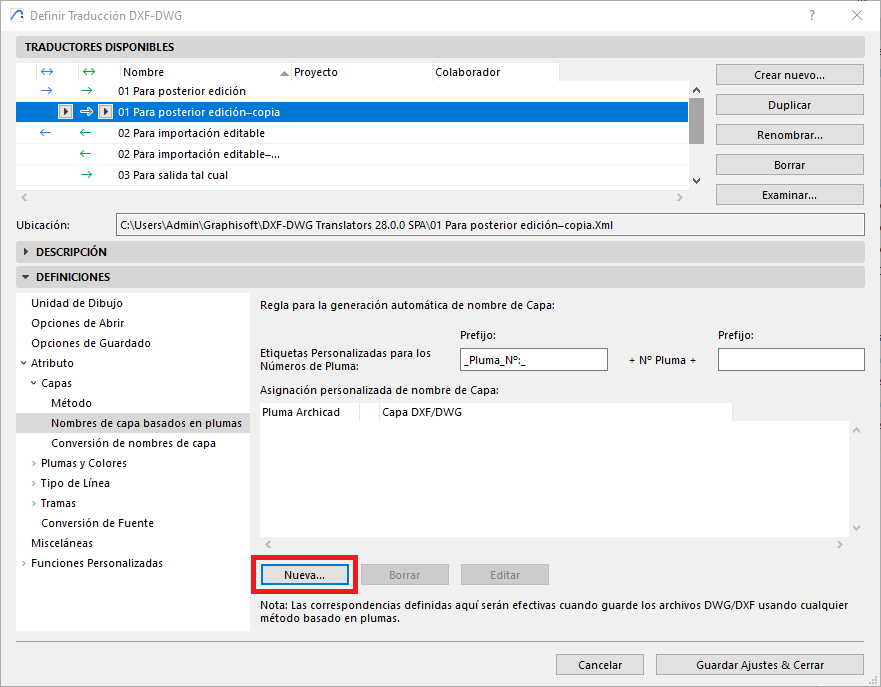Click the first popup arrow button in selected row
Image resolution: width=881 pixels, height=687 pixels.
(x=65, y=112)
